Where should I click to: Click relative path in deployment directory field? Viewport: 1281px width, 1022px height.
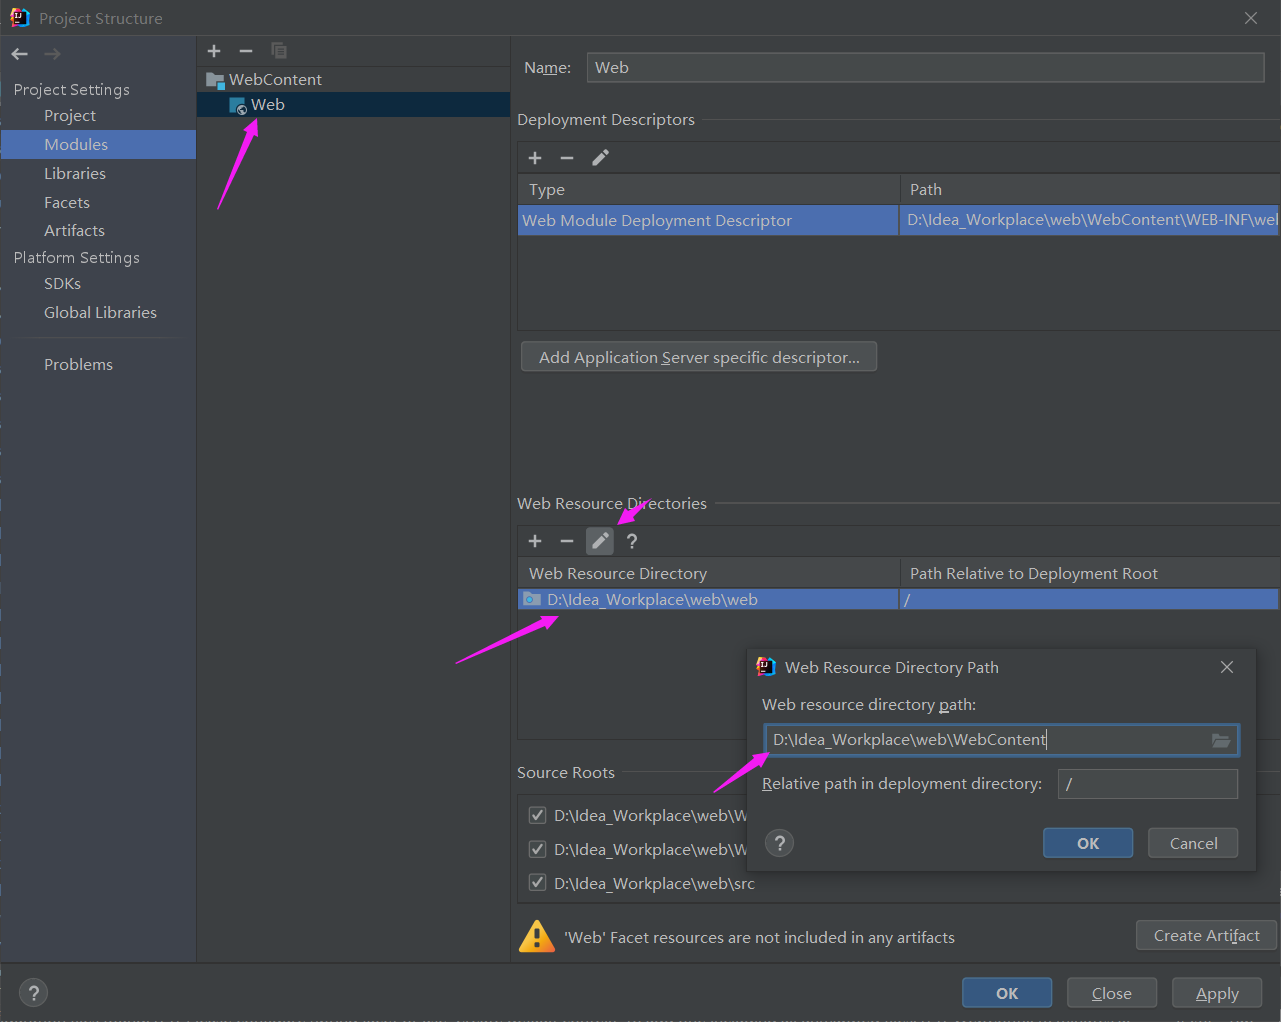[1148, 784]
